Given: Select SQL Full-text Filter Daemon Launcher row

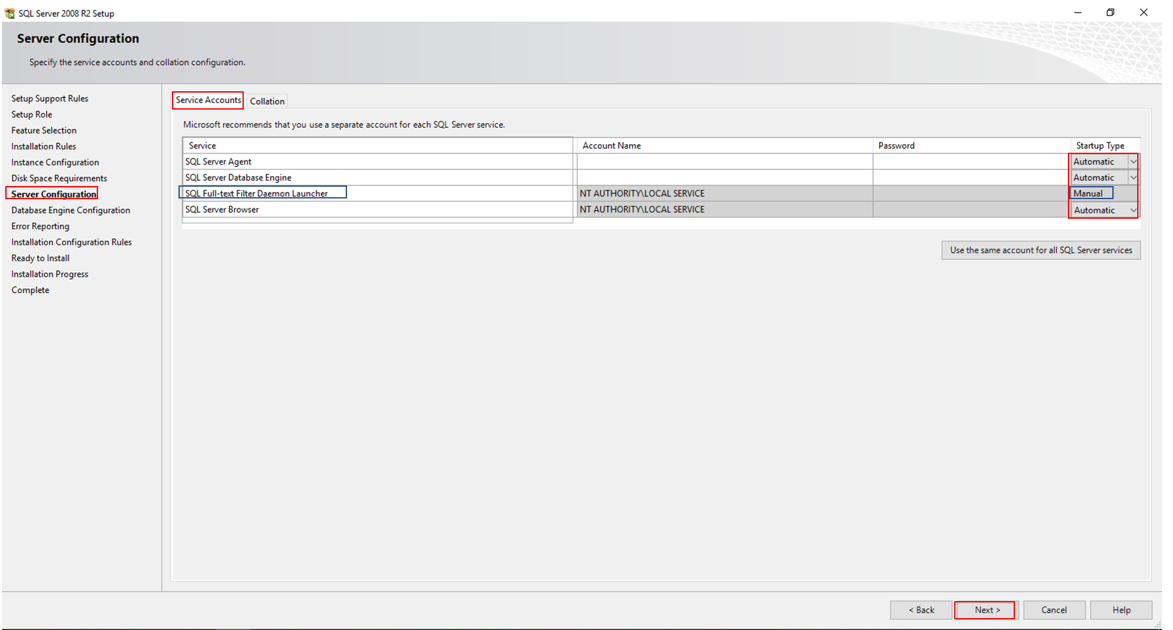Looking at the screenshot, I should point(378,194).
